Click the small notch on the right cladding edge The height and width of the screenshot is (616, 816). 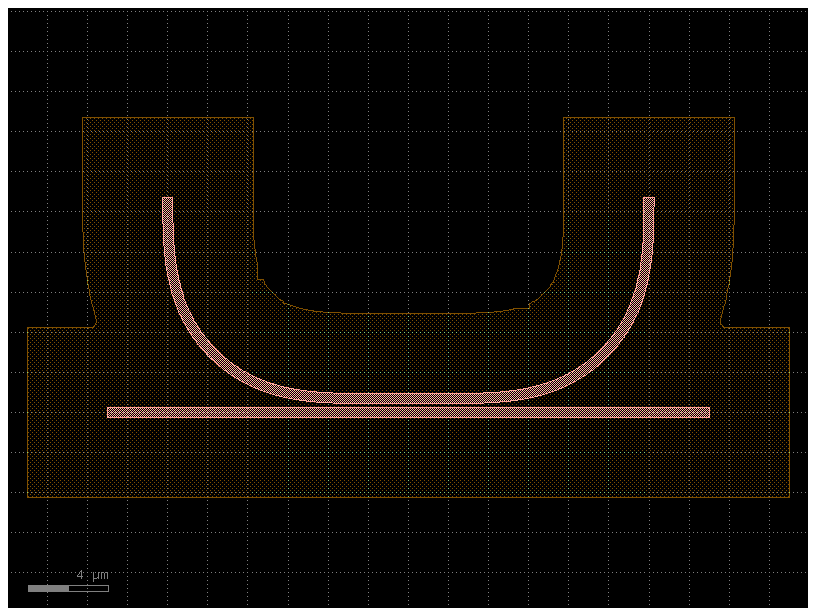pyautogui.click(x=724, y=323)
